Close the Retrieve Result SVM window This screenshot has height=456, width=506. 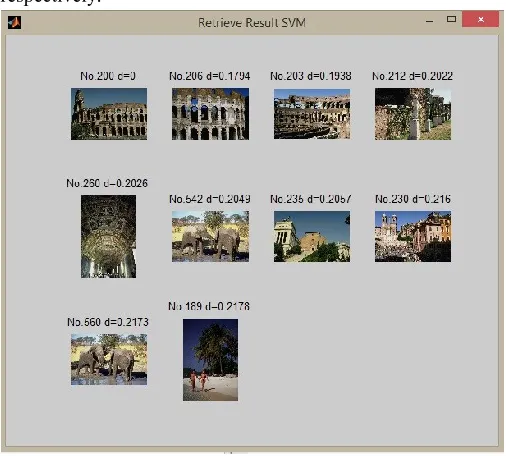480,19
